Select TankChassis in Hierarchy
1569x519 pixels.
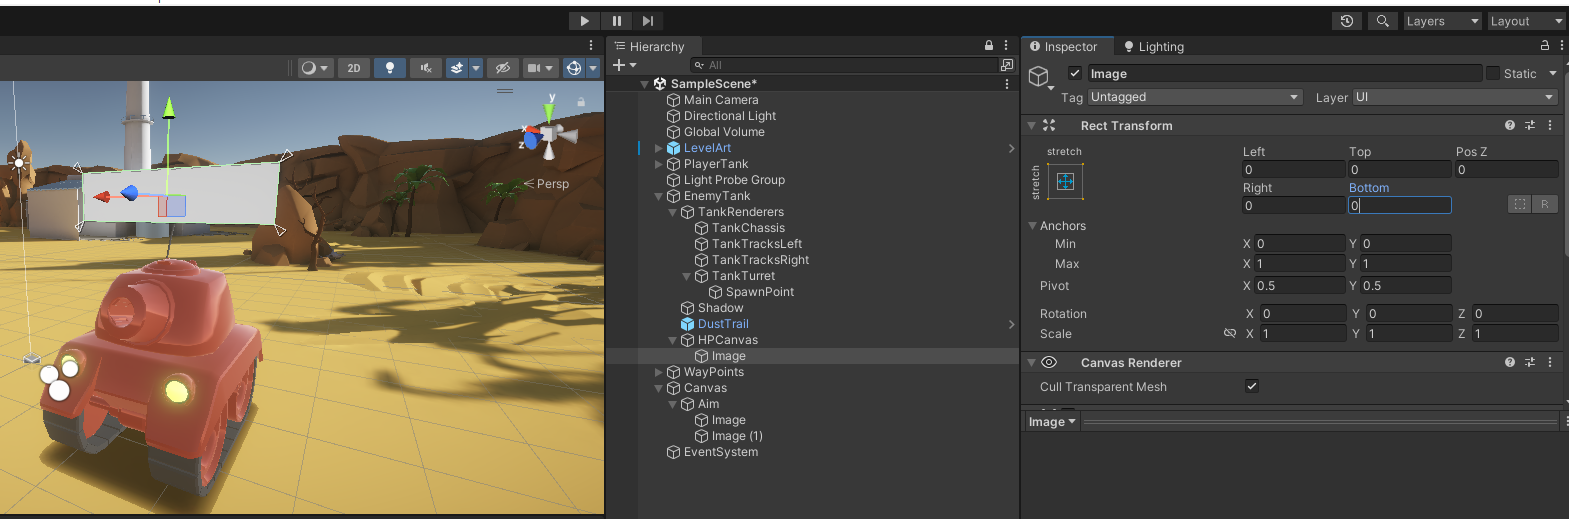748,228
